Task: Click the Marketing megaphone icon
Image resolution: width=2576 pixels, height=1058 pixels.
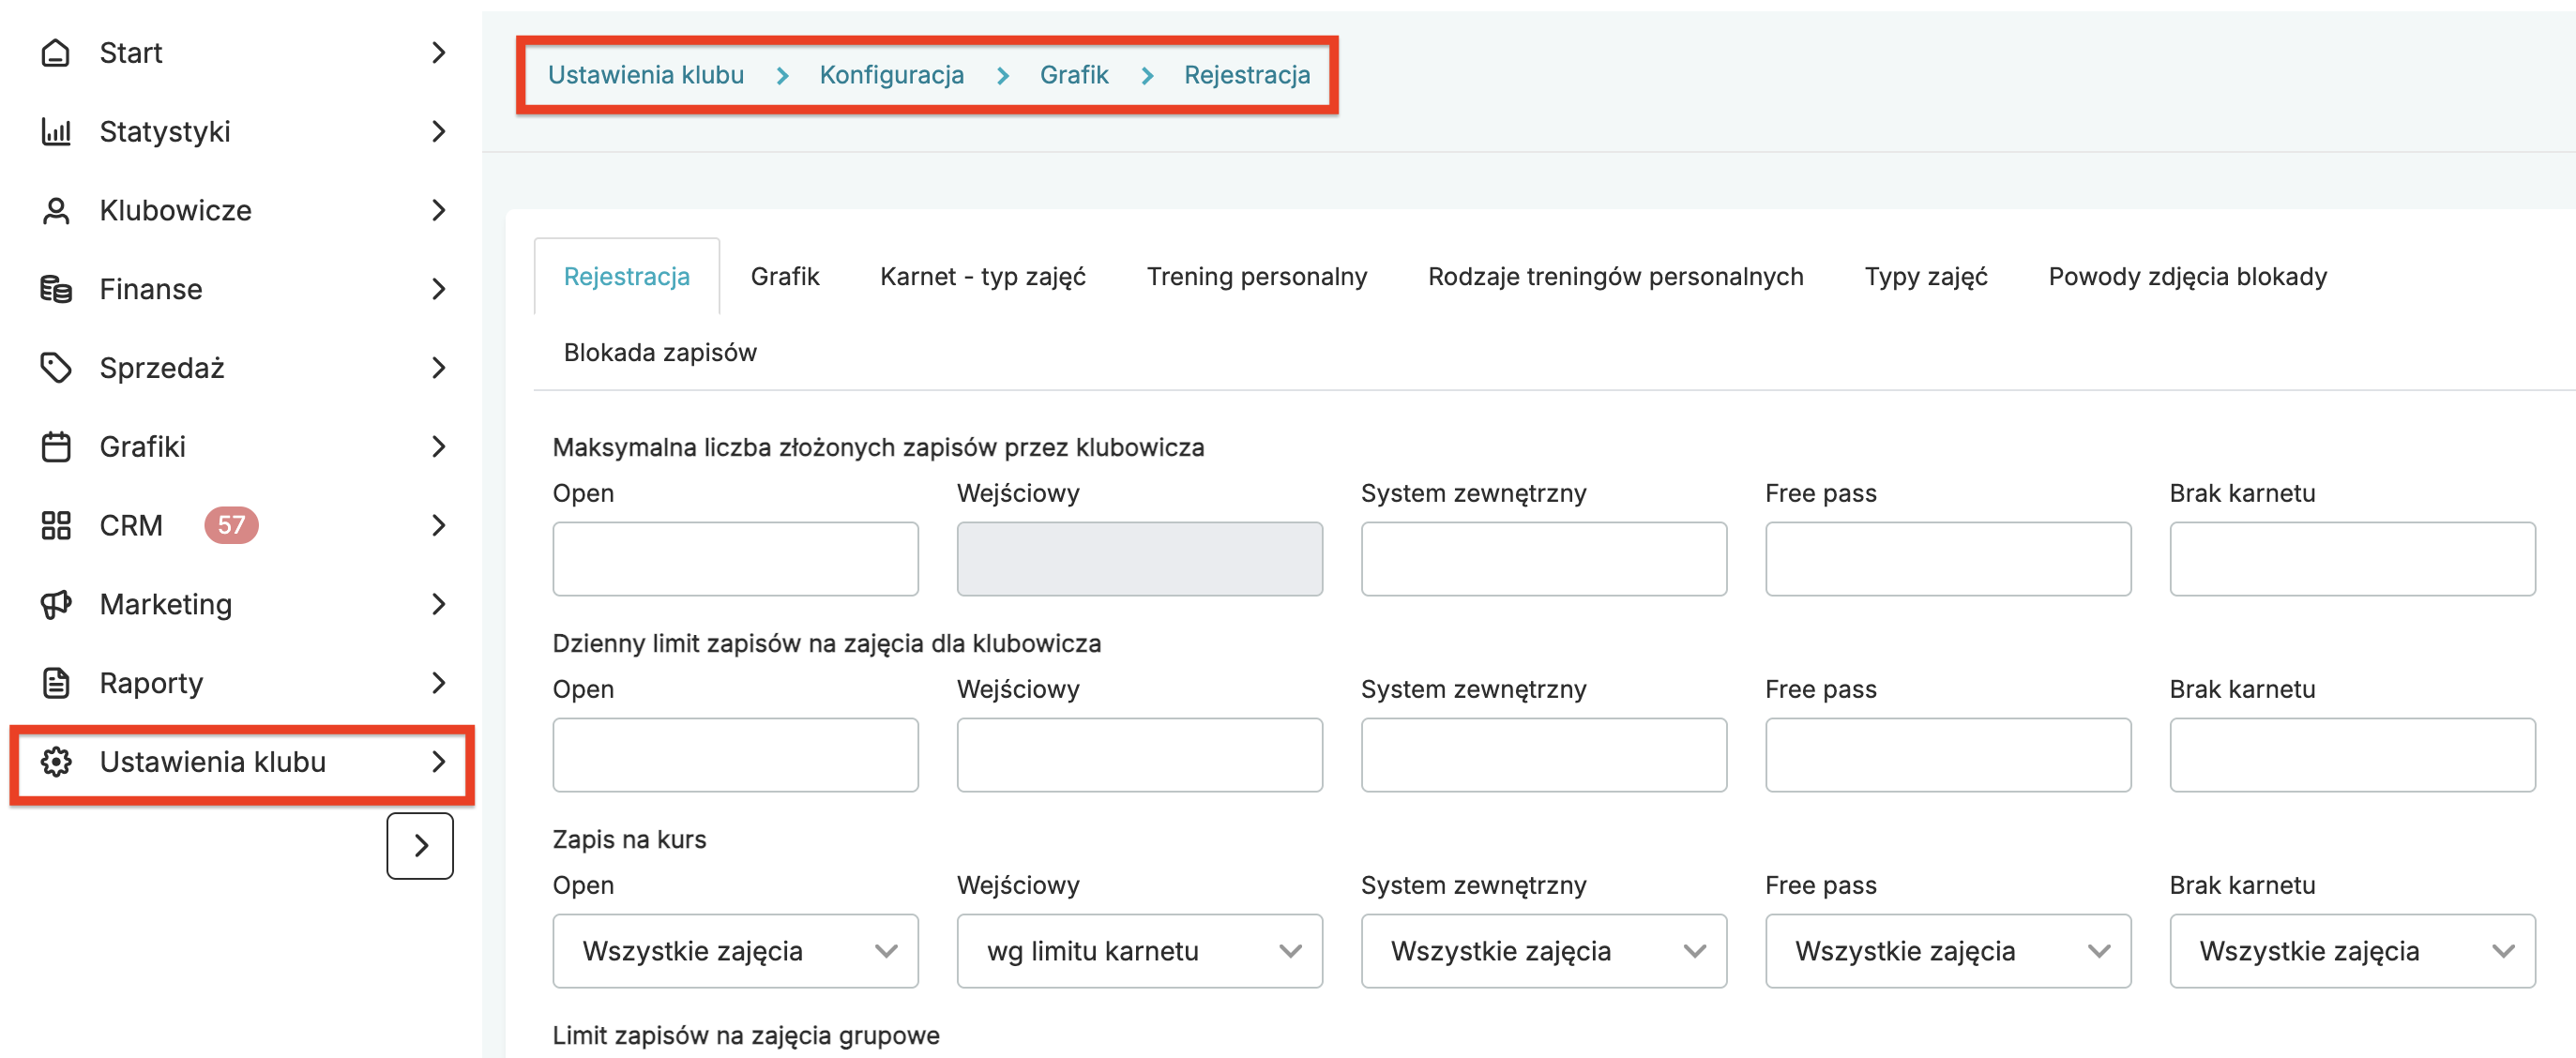Action: 56,605
